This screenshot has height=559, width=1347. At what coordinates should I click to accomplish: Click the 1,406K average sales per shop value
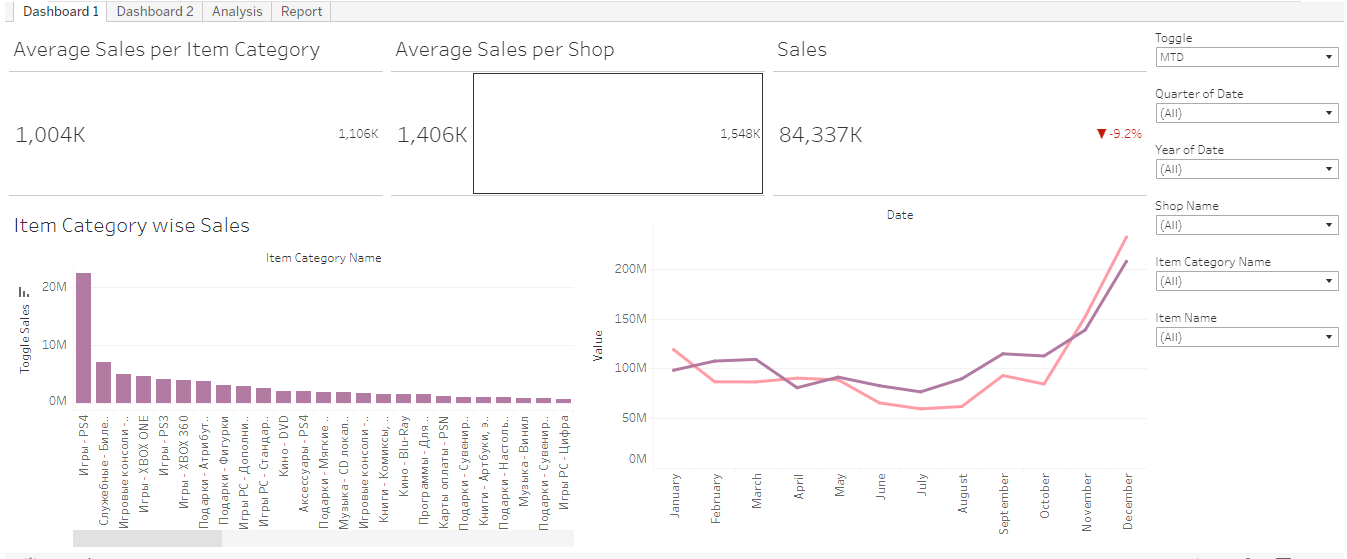click(x=432, y=135)
